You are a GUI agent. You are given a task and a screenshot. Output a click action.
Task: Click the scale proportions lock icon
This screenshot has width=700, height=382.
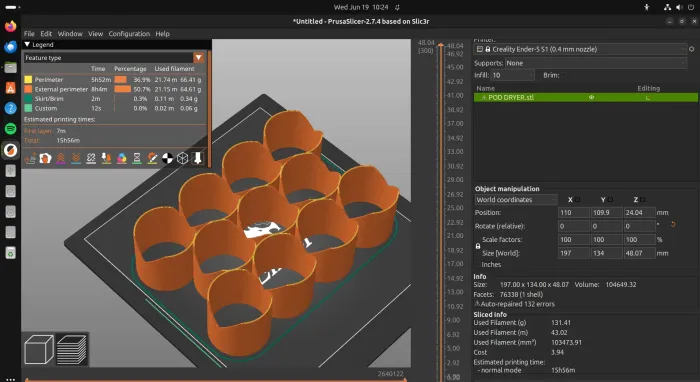pos(478,246)
